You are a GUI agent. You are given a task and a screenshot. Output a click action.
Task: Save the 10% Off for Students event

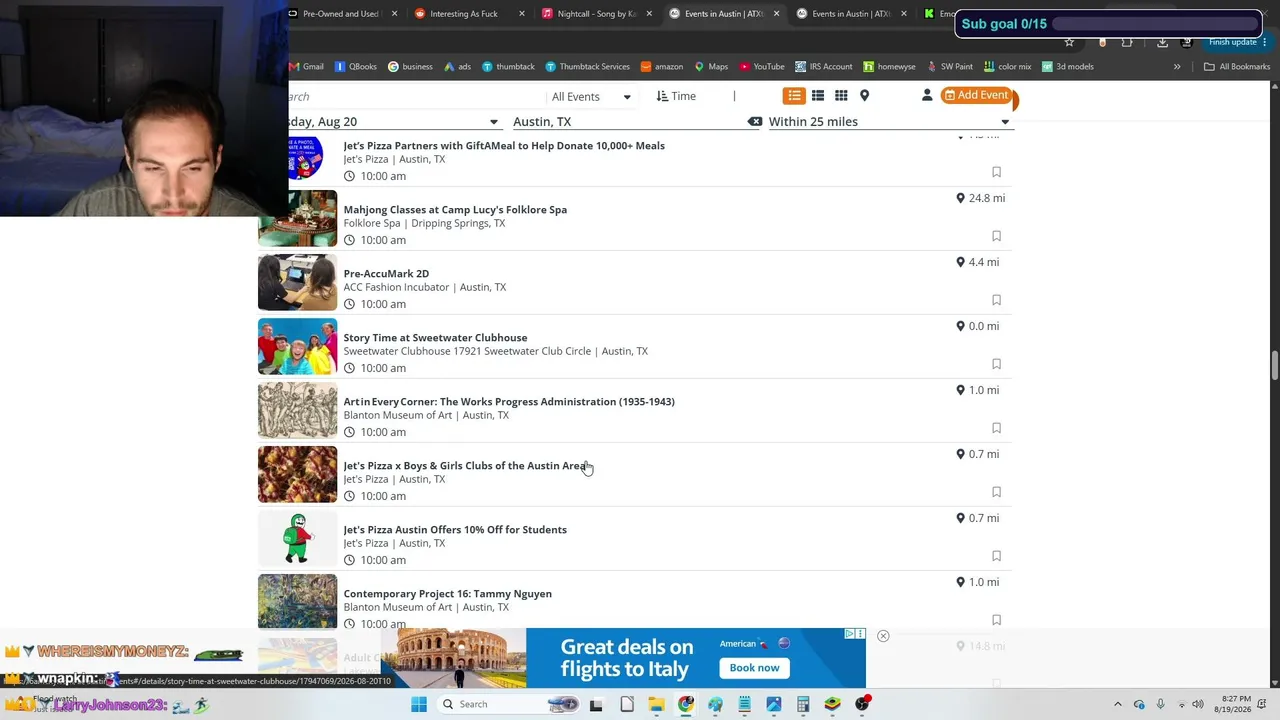click(x=996, y=556)
